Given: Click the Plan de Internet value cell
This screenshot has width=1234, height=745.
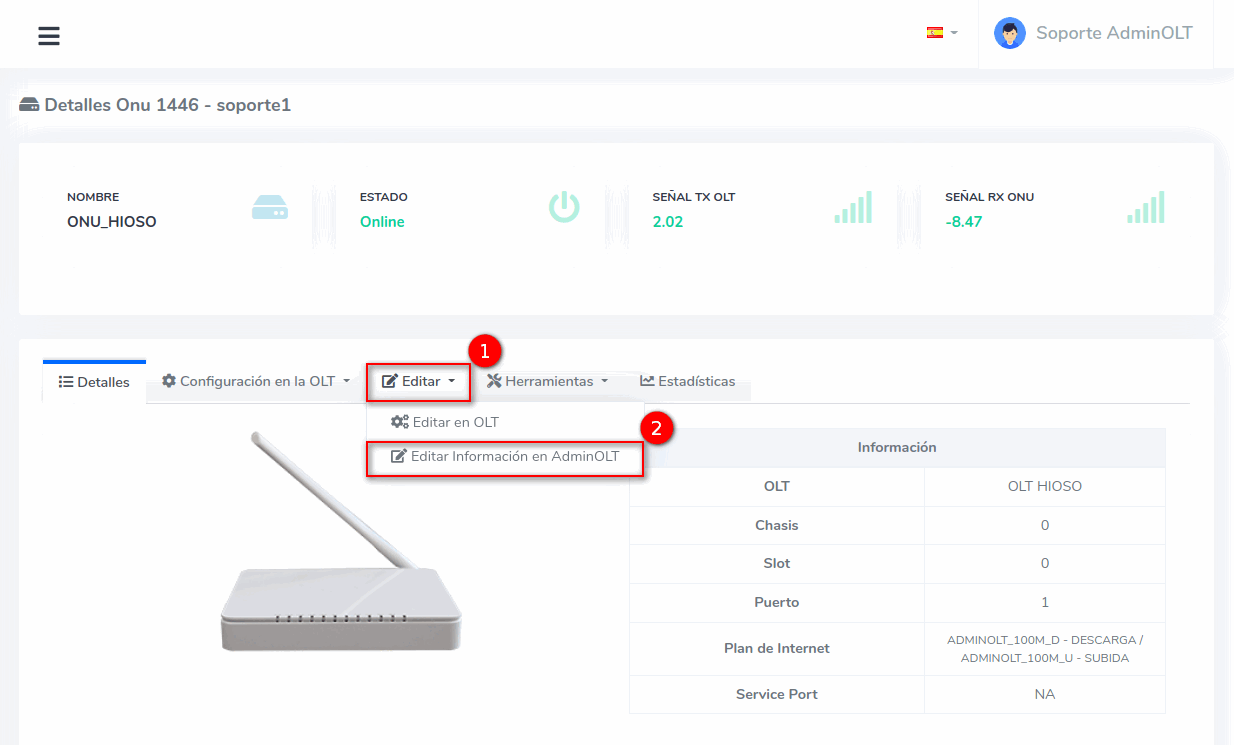Looking at the screenshot, I should (x=1044, y=648).
